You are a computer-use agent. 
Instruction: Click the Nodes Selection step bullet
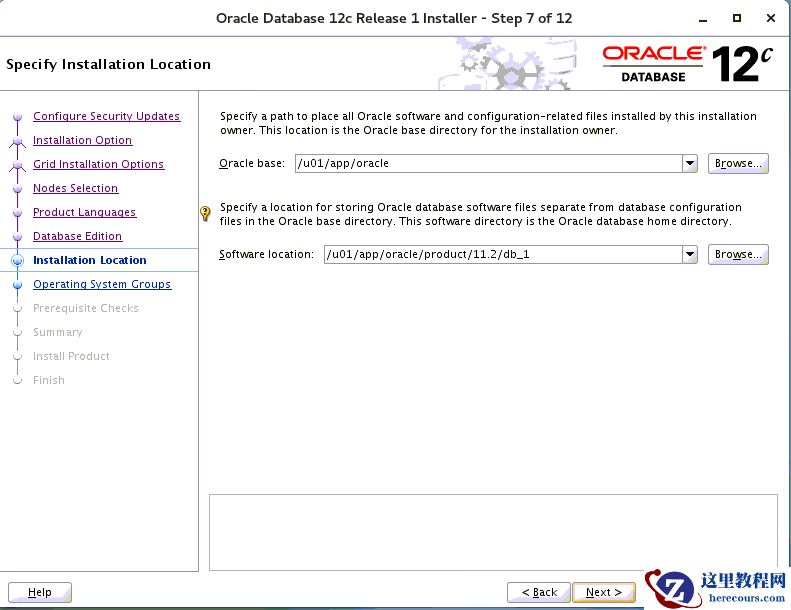click(x=18, y=189)
